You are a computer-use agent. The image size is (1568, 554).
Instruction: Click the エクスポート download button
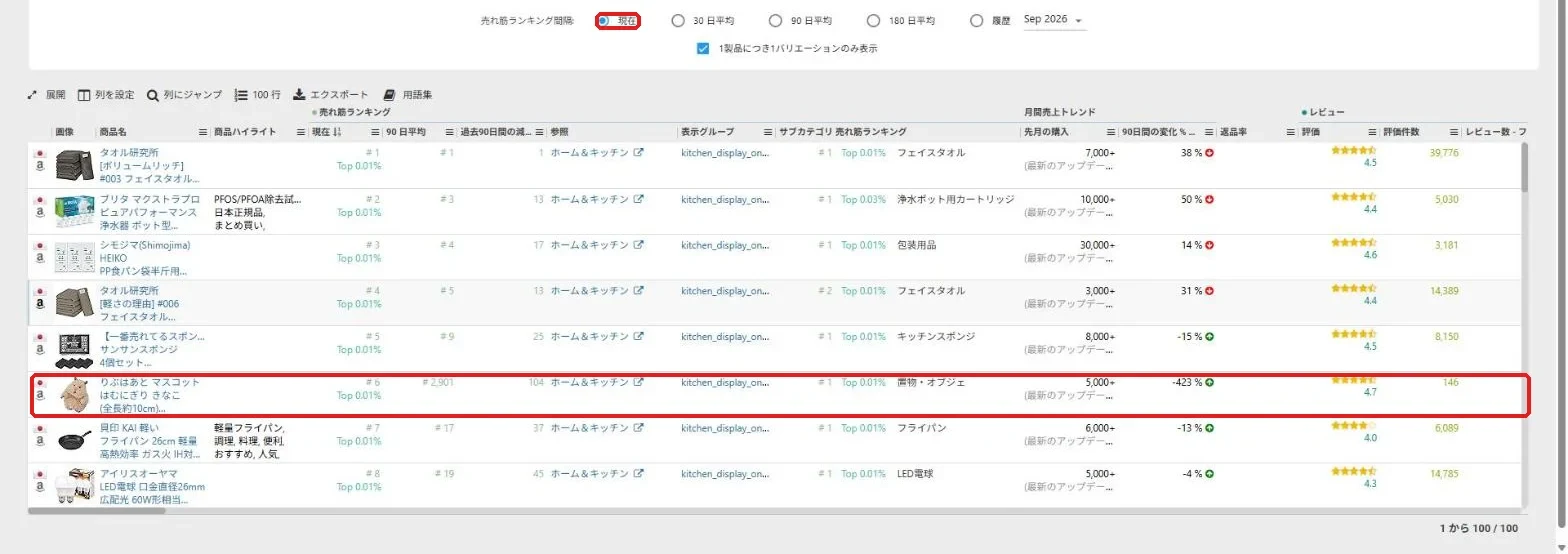pos(331,95)
